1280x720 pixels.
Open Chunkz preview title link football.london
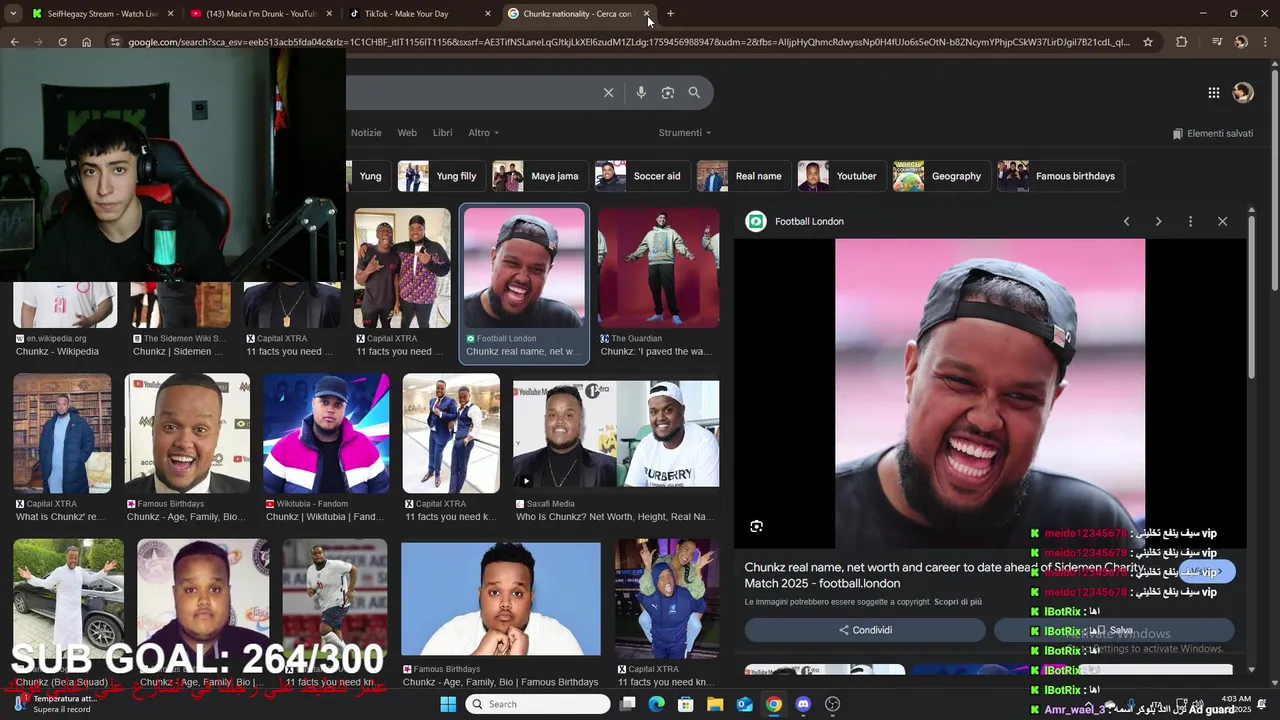pyautogui.click(x=944, y=575)
